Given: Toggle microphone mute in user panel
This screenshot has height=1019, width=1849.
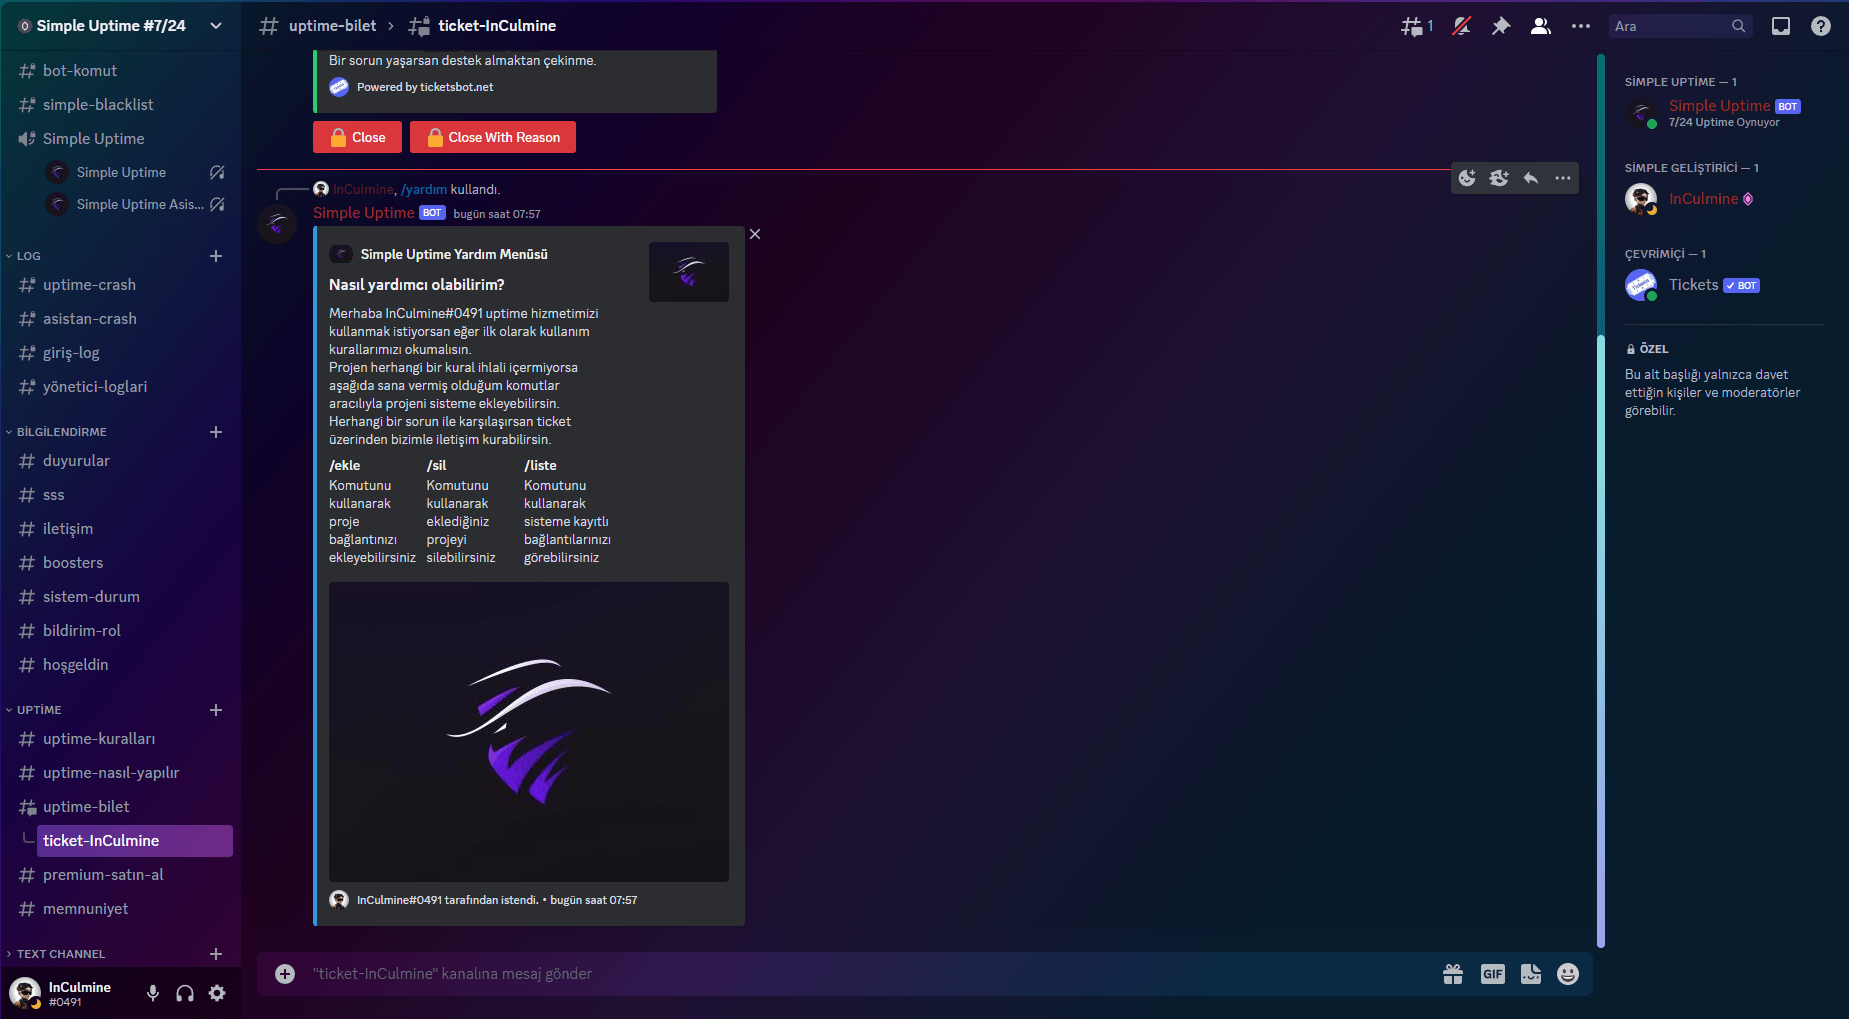Looking at the screenshot, I should pyautogui.click(x=153, y=993).
